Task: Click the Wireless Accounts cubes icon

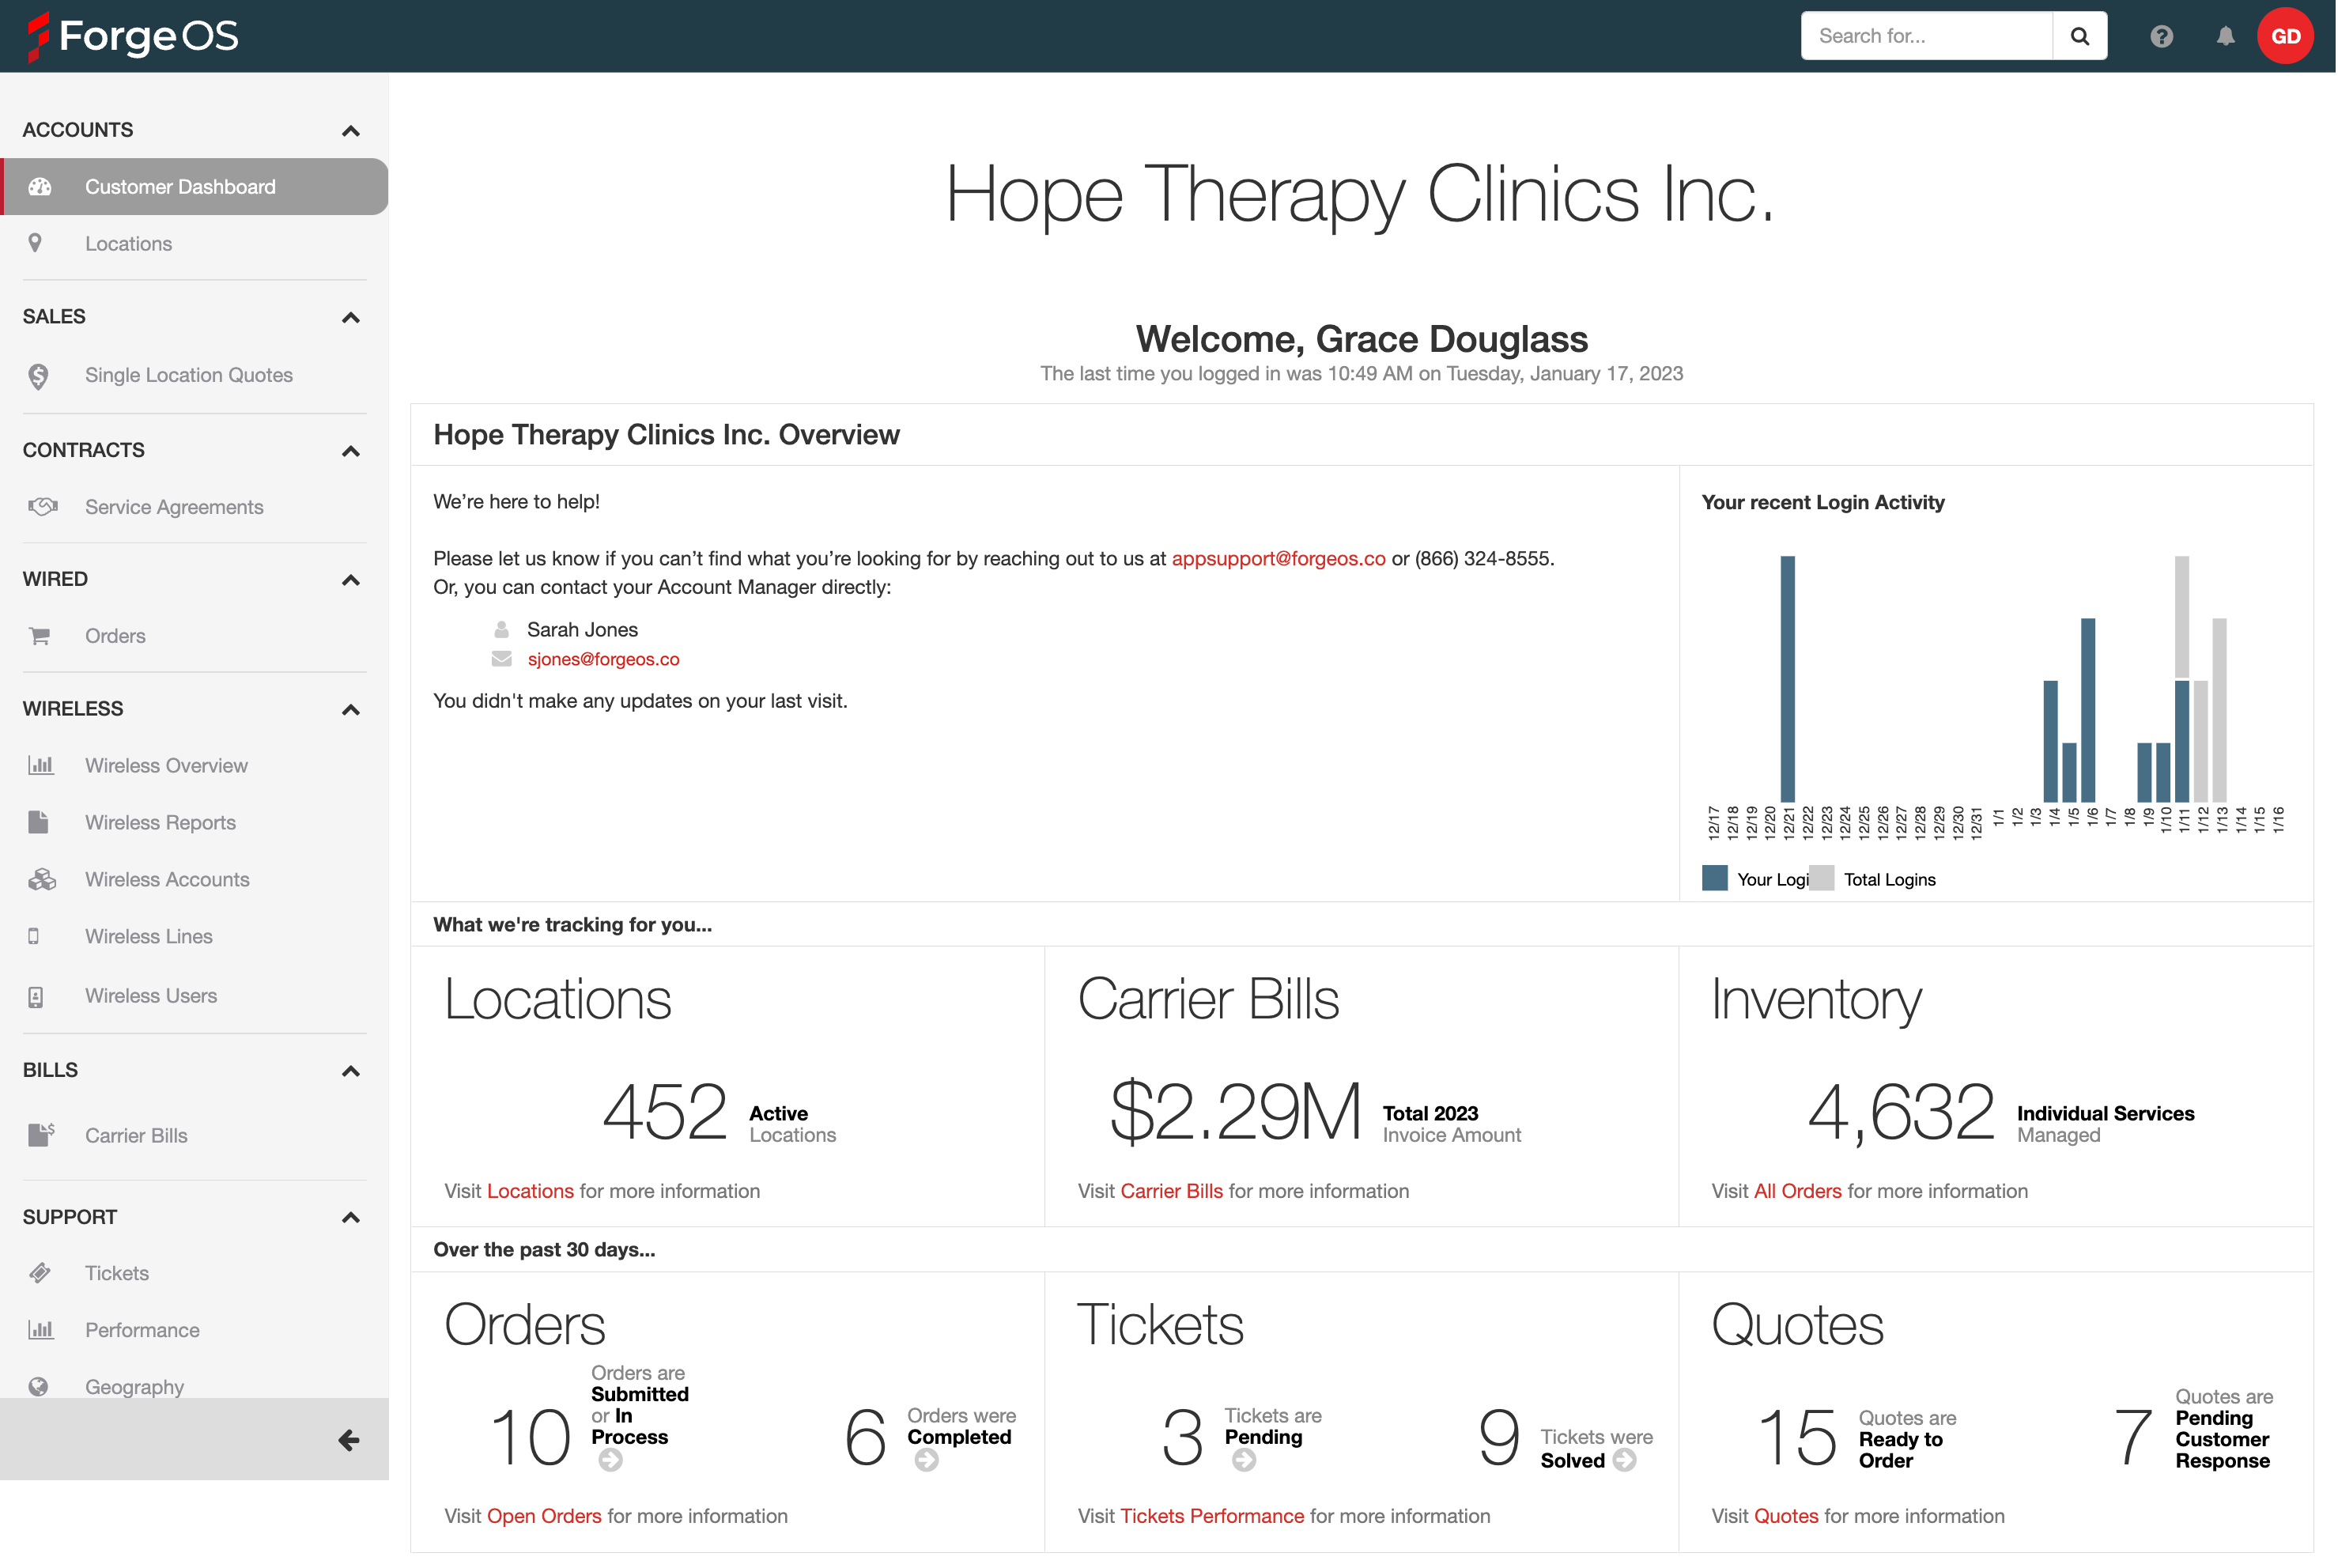Action: (x=42, y=880)
